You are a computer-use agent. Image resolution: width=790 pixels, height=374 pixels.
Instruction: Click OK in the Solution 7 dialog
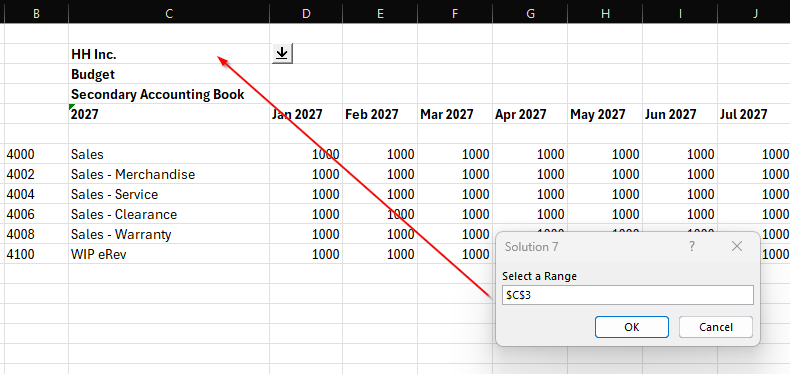point(632,327)
